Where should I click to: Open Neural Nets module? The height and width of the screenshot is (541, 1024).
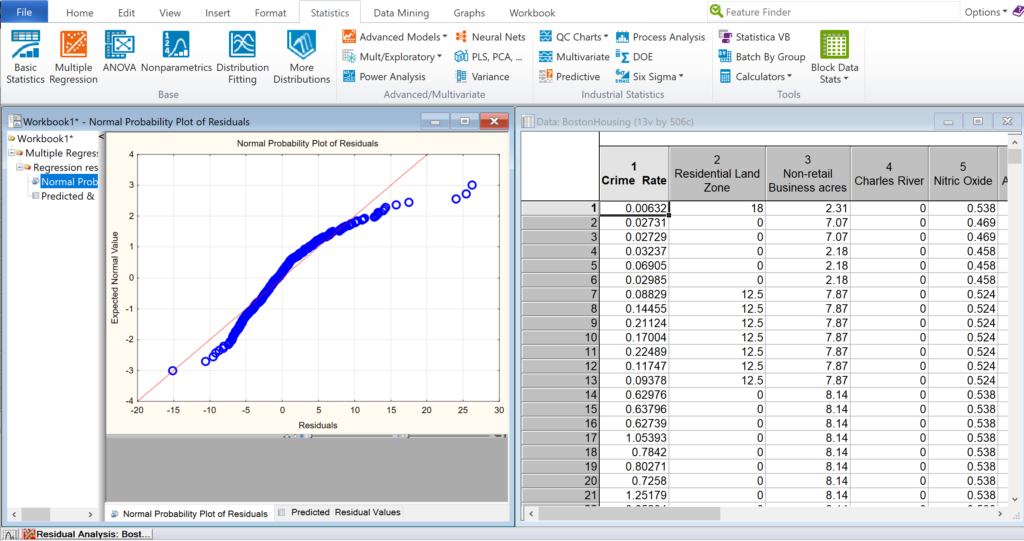point(491,37)
